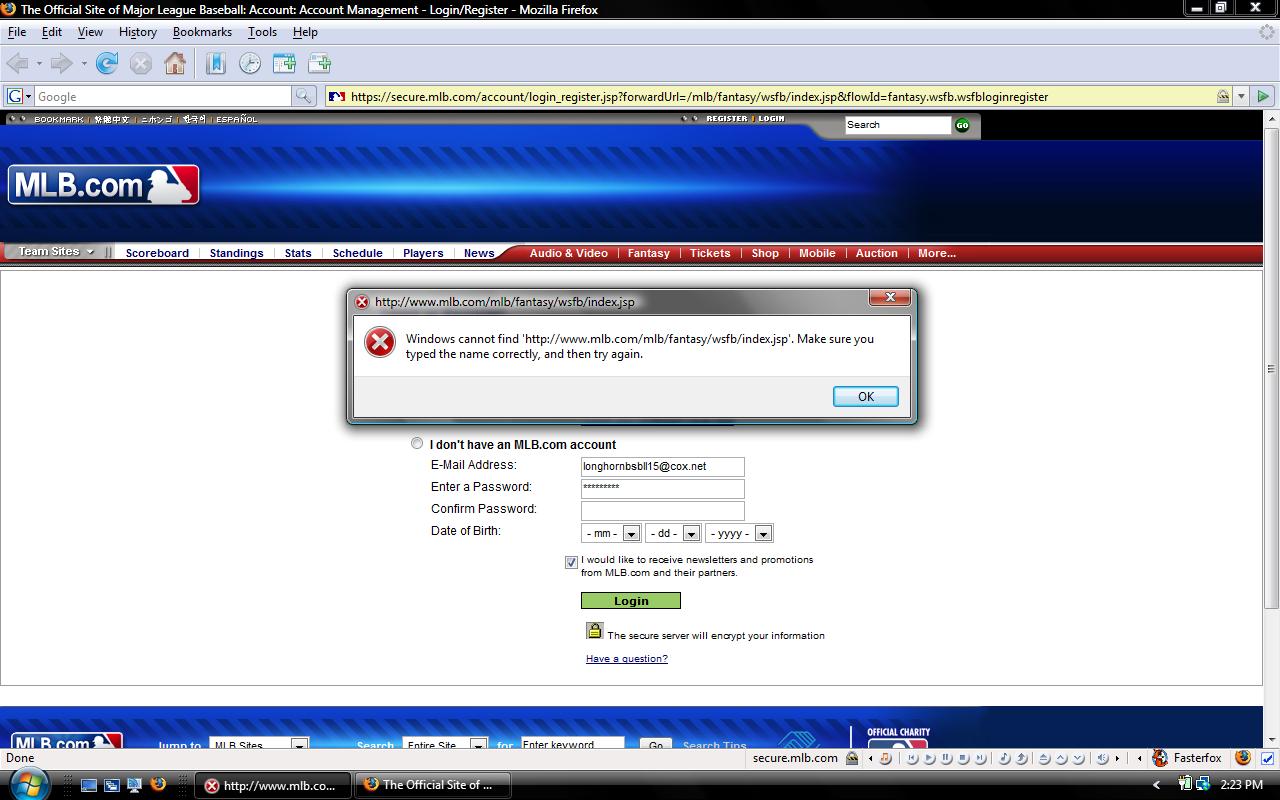Click the FoxyTunes volume speaker icon
This screenshot has width=1280, height=800.
[1101, 758]
